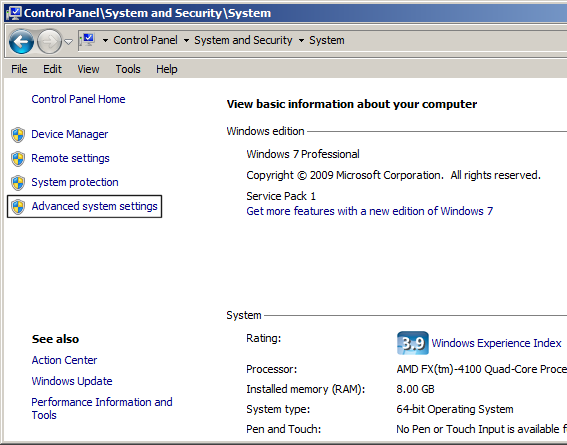Image resolution: width=567 pixels, height=445 pixels.
Task: Open Device Manager link
Action: [70, 134]
